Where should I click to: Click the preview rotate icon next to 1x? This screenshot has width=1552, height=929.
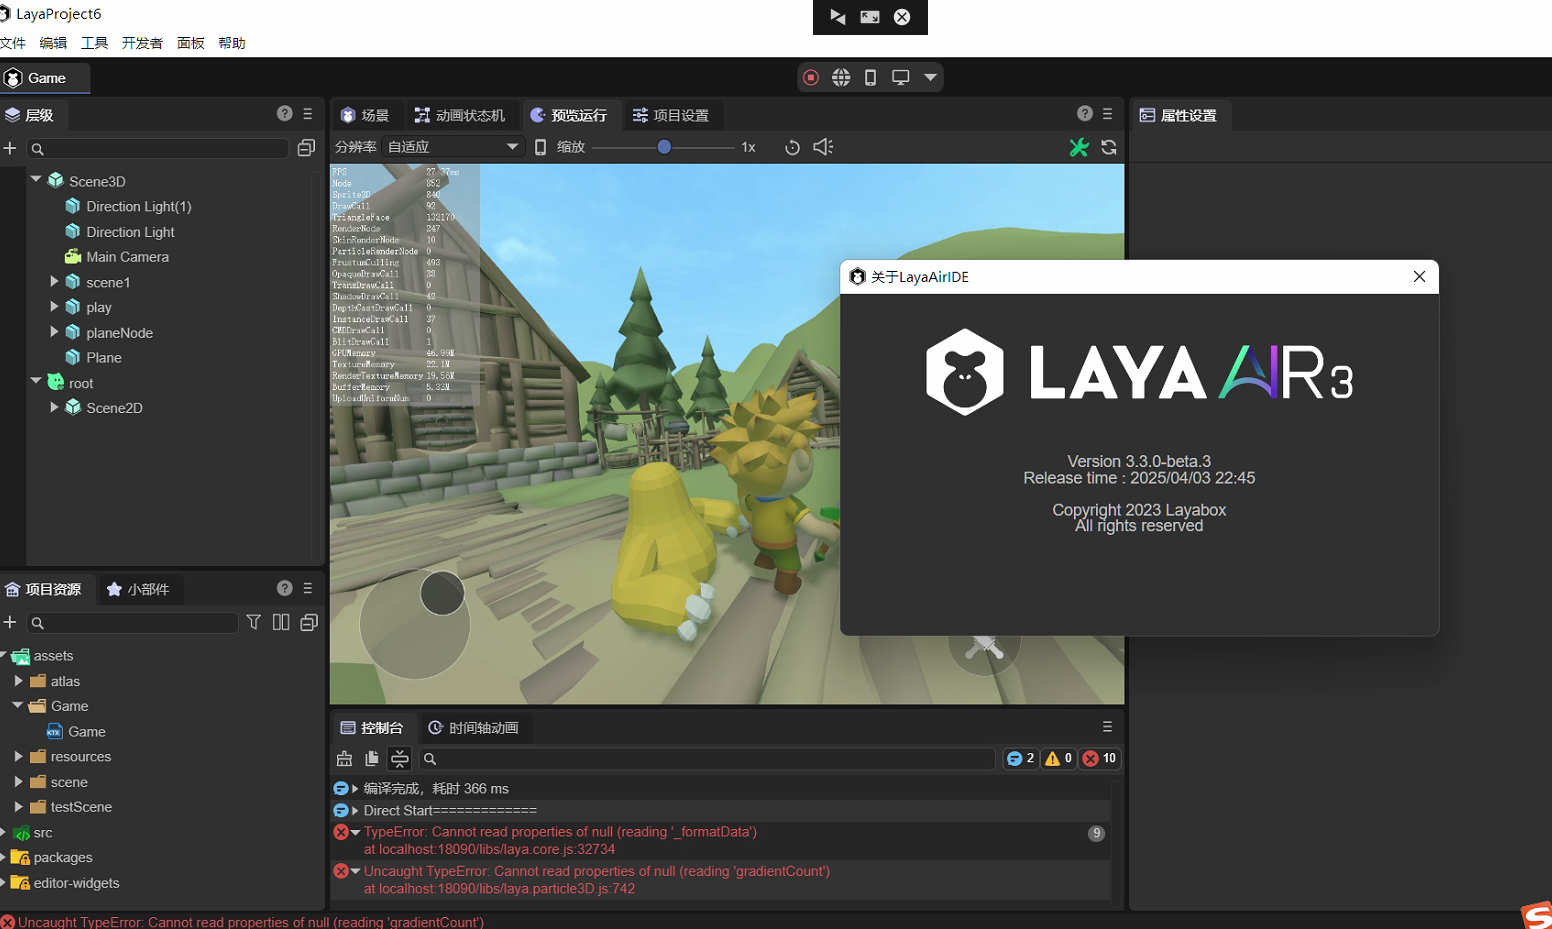792,147
